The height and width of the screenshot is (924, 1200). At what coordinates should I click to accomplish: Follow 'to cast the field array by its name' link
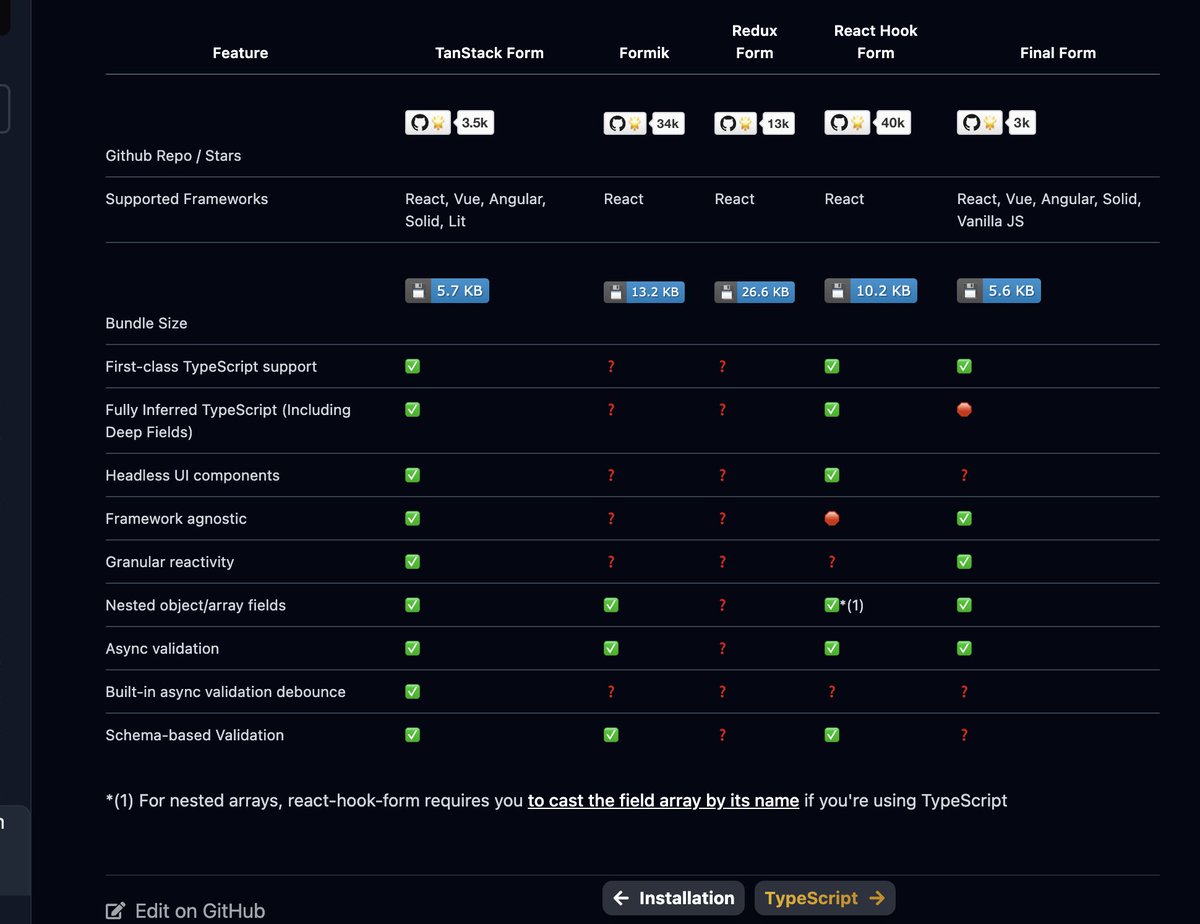tap(663, 800)
